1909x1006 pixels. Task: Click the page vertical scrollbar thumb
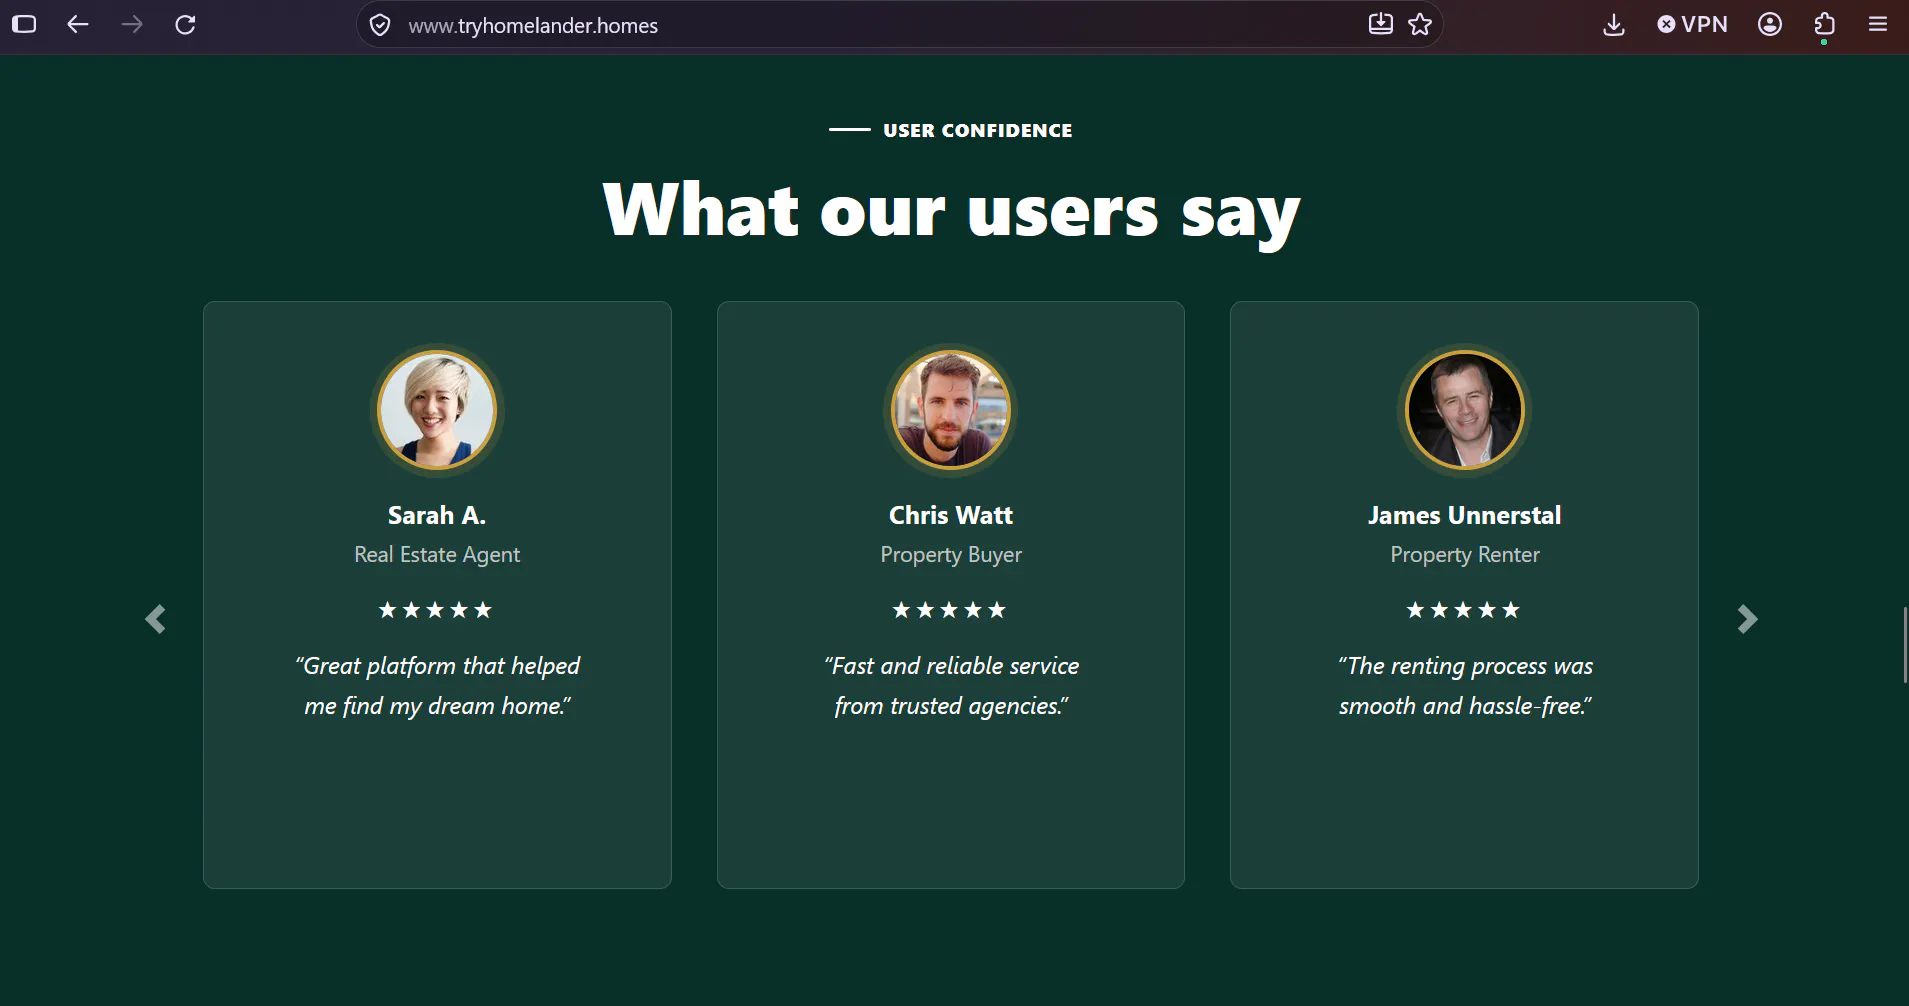[x=1905, y=645]
